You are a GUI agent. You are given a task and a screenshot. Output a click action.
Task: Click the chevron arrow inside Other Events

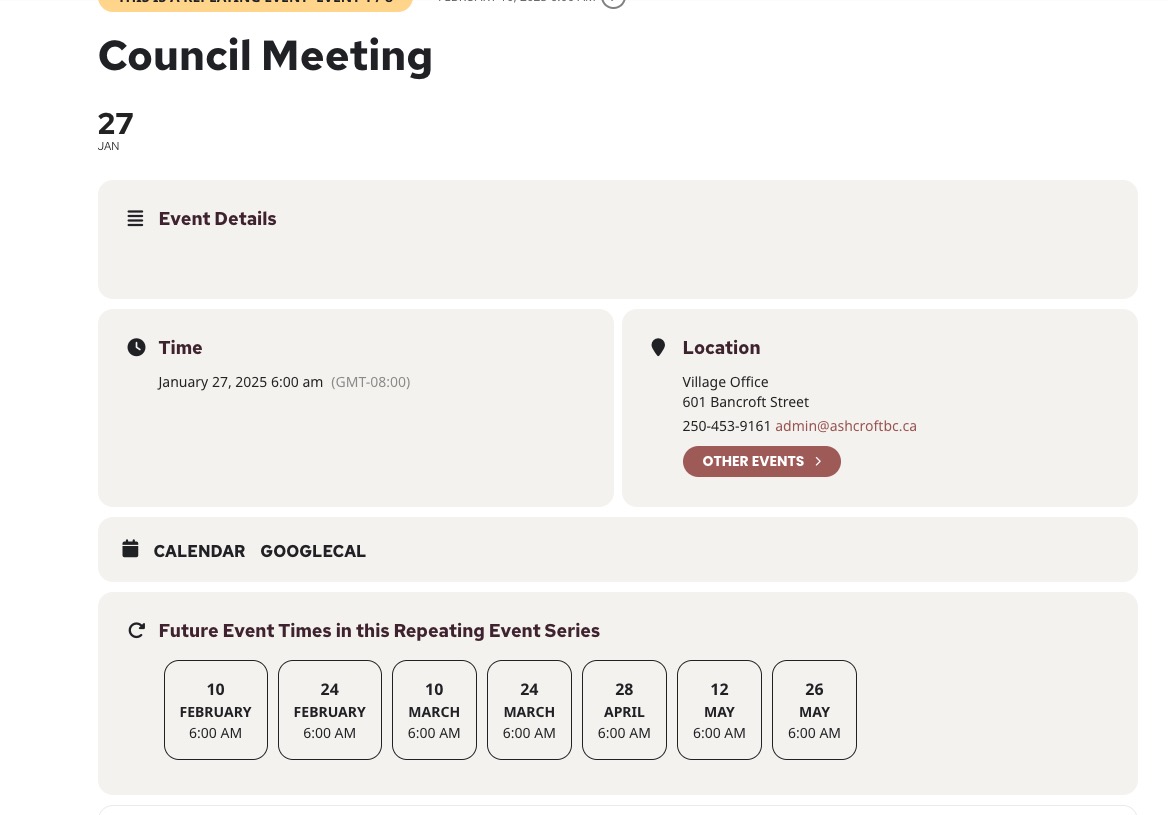tap(818, 461)
